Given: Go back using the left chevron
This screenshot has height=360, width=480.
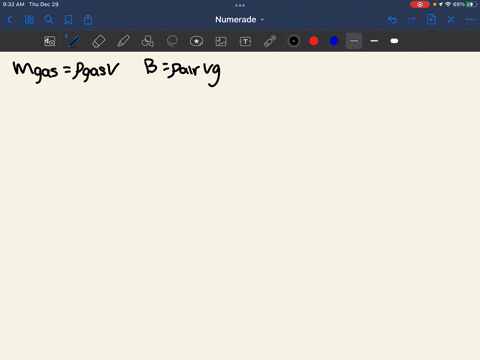Looking at the screenshot, I should click(x=9, y=20).
